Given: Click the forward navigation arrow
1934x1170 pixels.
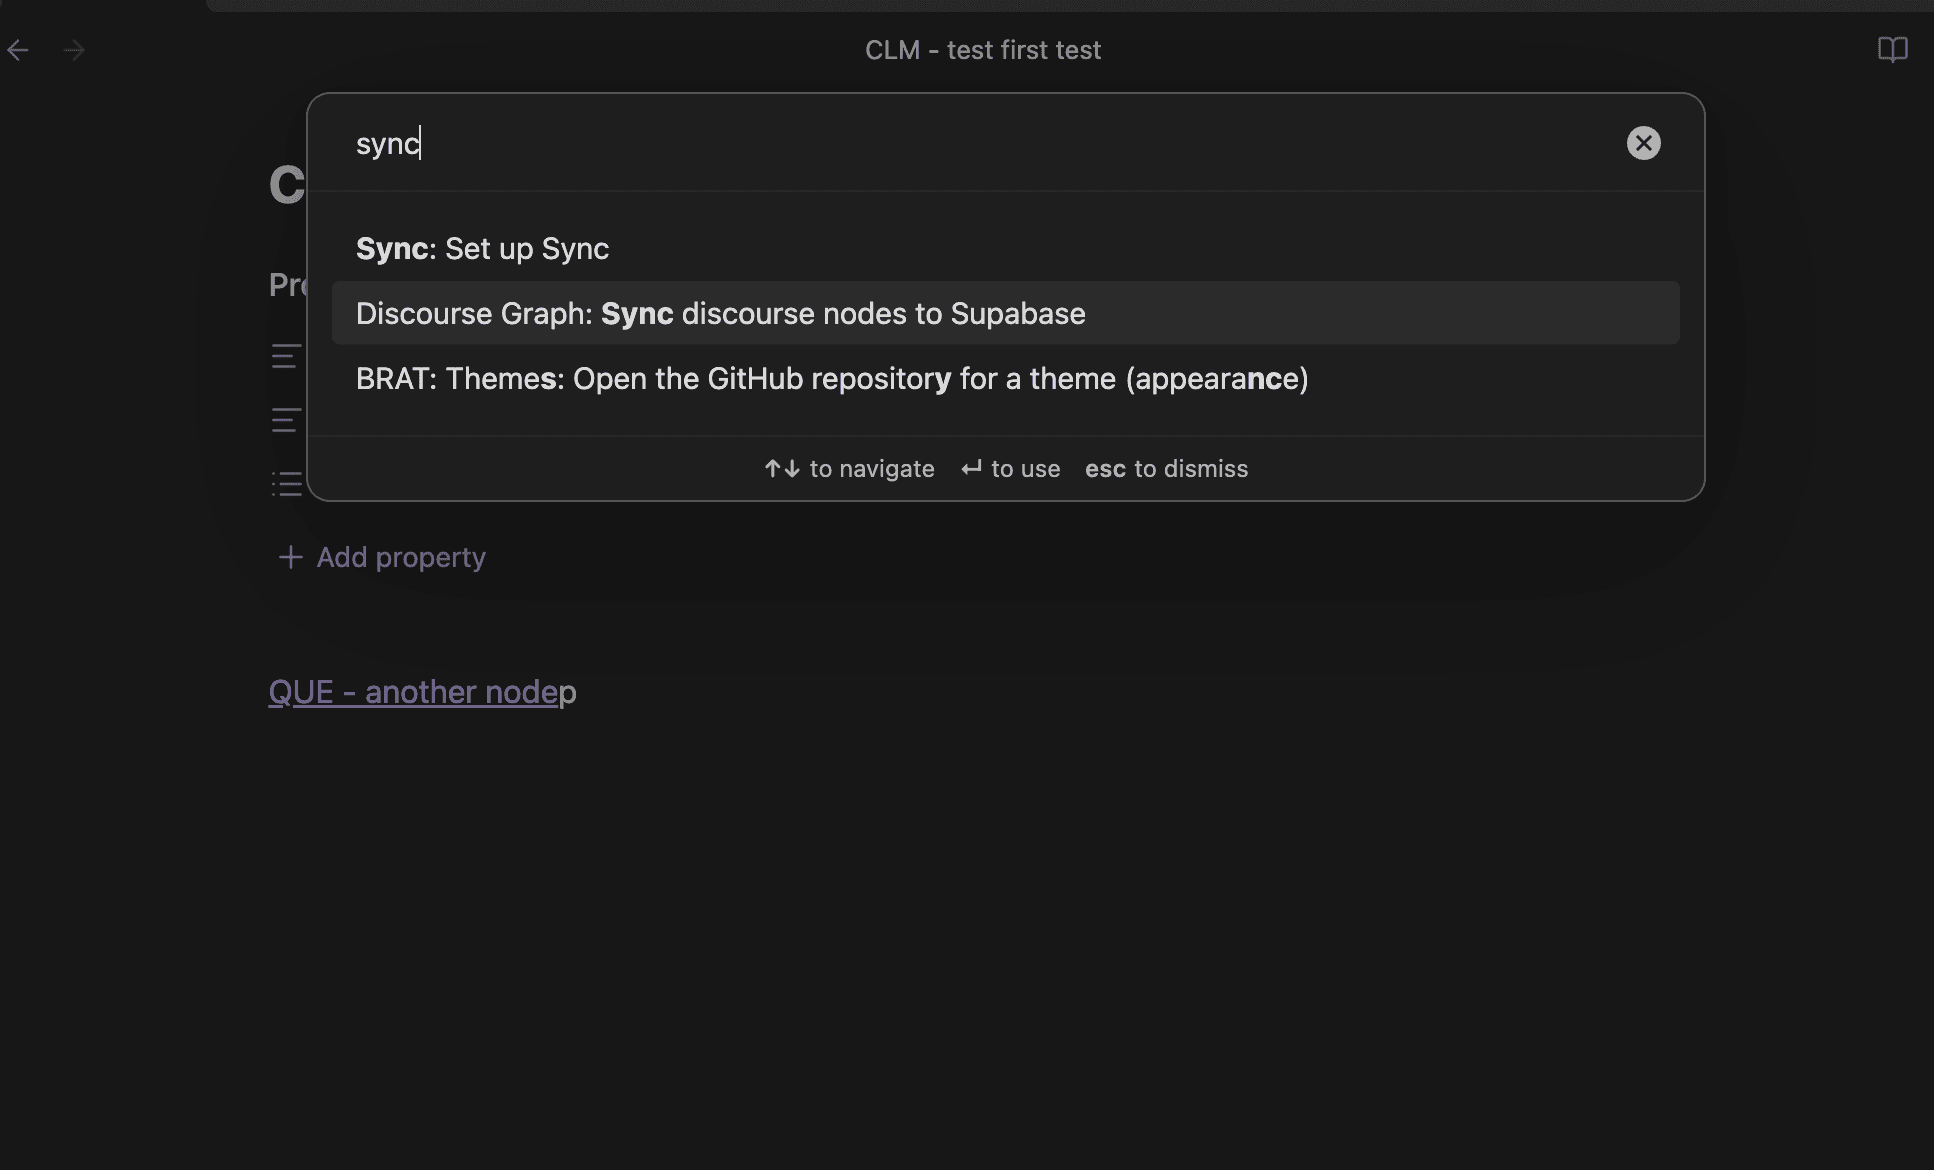Looking at the screenshot, I should point(74,50).
